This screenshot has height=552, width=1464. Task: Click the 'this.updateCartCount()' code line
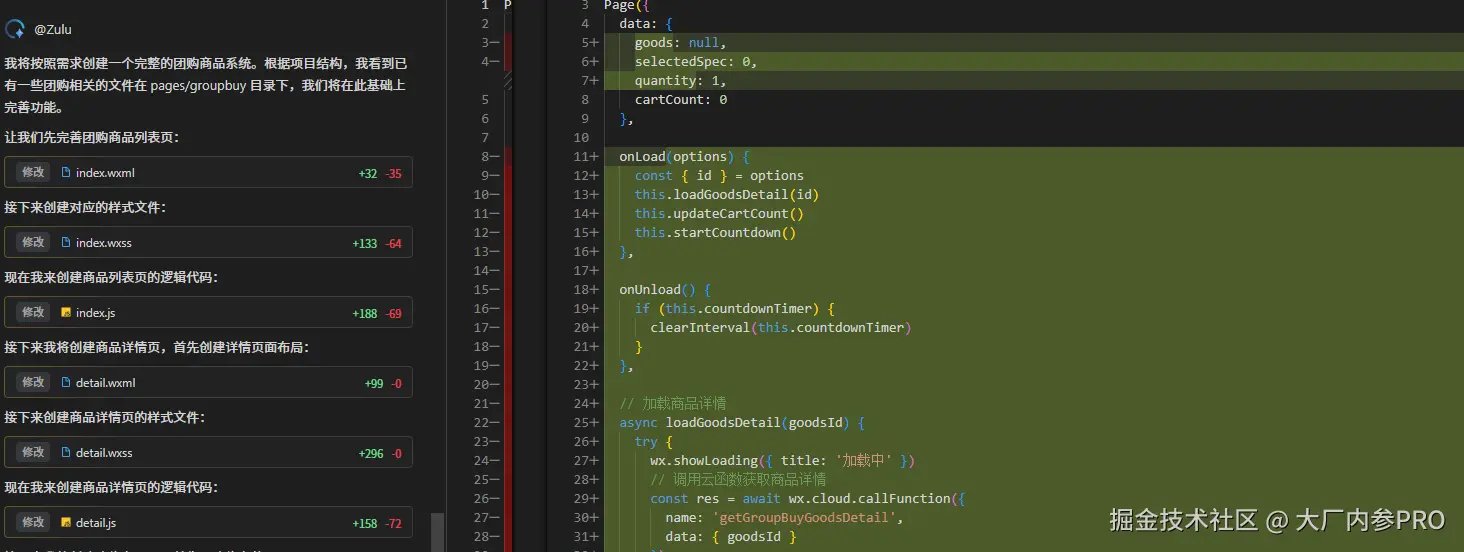point(719,213)
